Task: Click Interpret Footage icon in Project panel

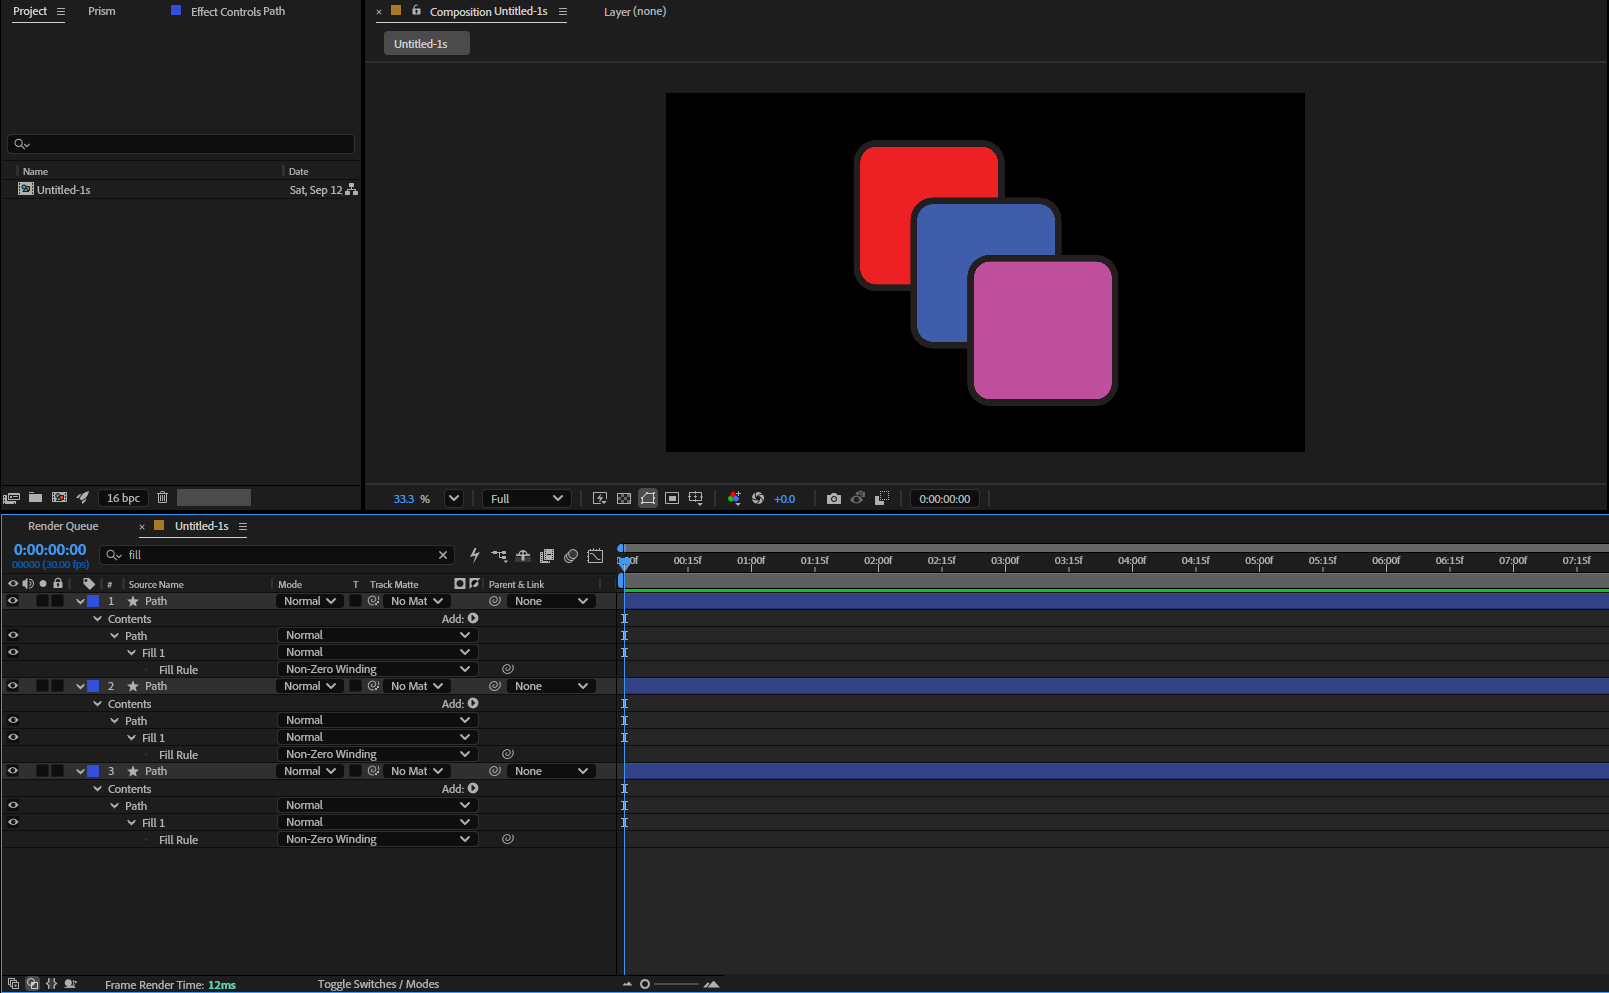Action: pos(12,498)
